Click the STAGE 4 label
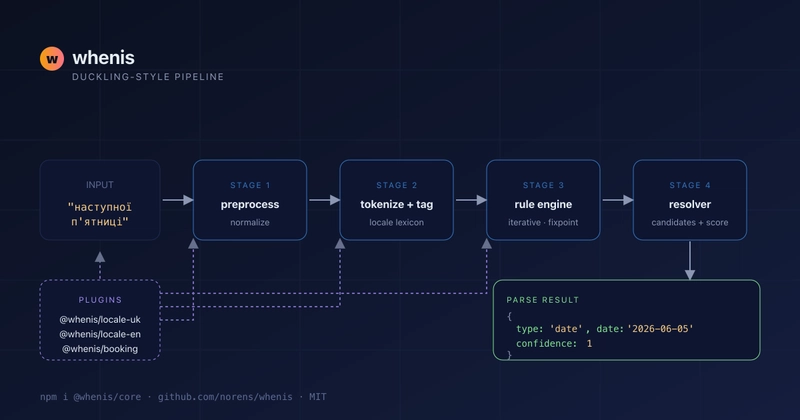This screenshot has height=420, width=800. point(690,185)
